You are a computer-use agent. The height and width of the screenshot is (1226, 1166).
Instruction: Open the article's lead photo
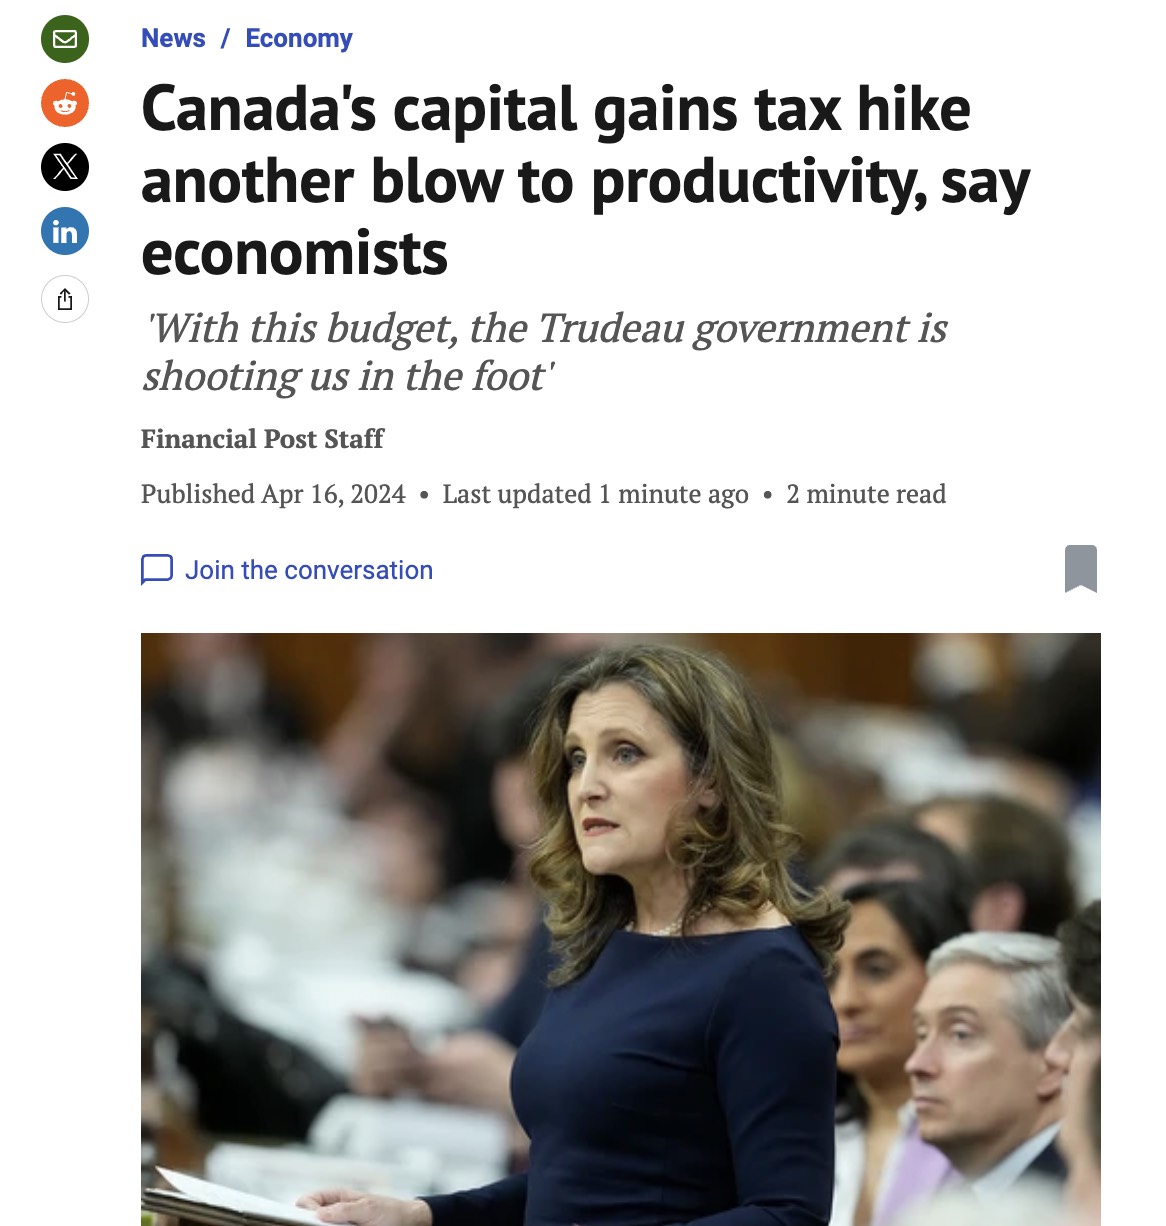click(621, 929)
